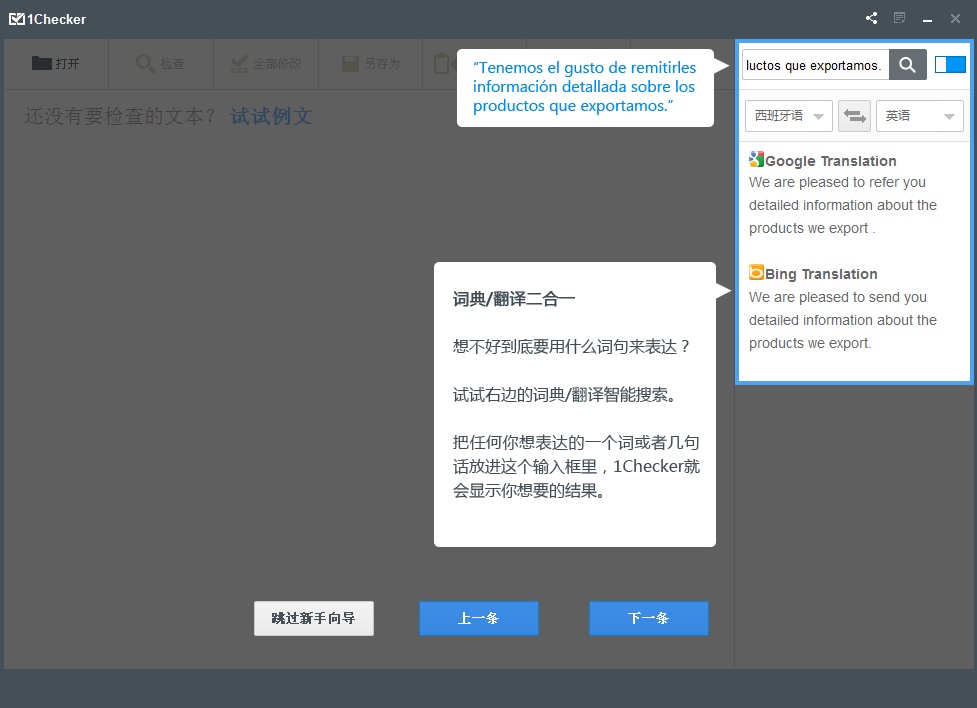Open the feedback note icon in title bar
Image resolution: width=977 pixels, height=708 pixels.
(900, 18)
